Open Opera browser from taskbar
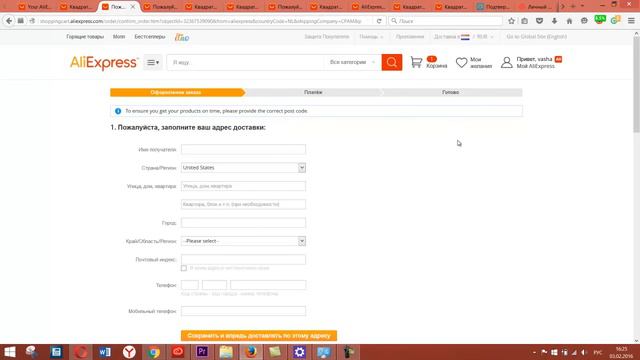 [81, 352]
